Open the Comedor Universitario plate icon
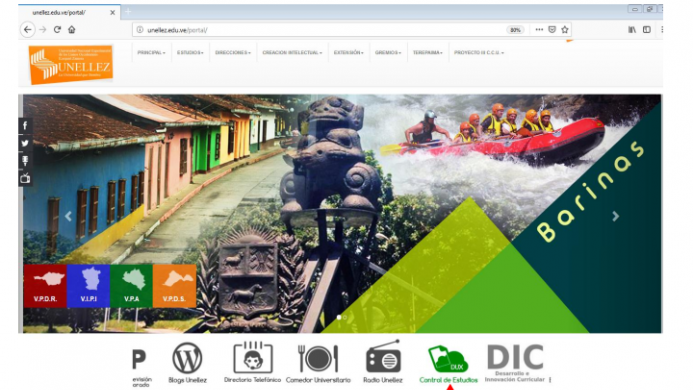 tap(318, 358)
